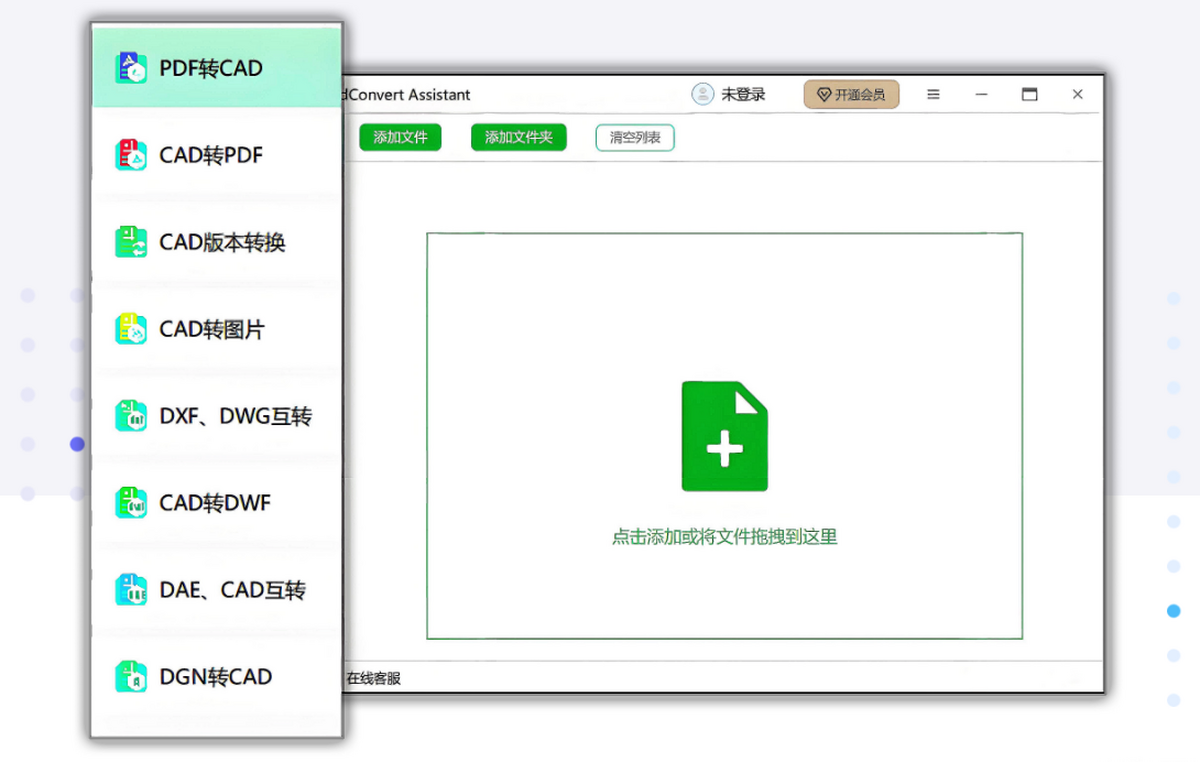Click the CAD转PDF sidebar icon
The width and height of the screenshot is (1200, 762).
131,155
